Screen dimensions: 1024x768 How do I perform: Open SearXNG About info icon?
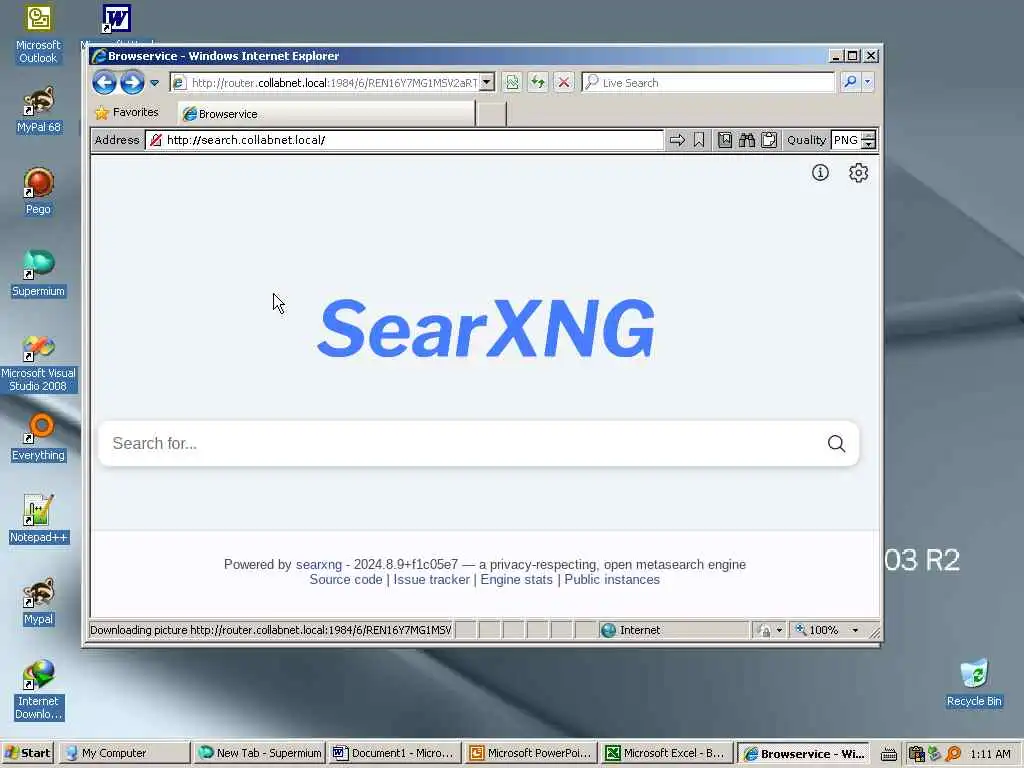[820, 172]
